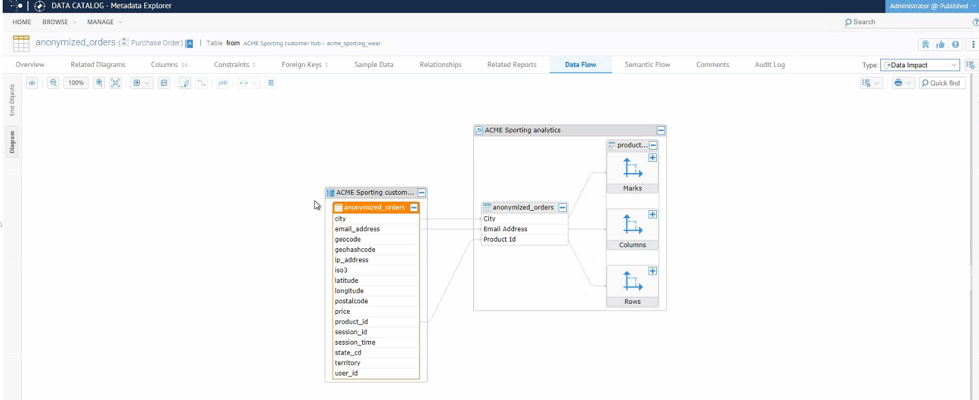Open the Type Data Impact combo box
Screen dimensions: 979x400
[x=919, y=65]
